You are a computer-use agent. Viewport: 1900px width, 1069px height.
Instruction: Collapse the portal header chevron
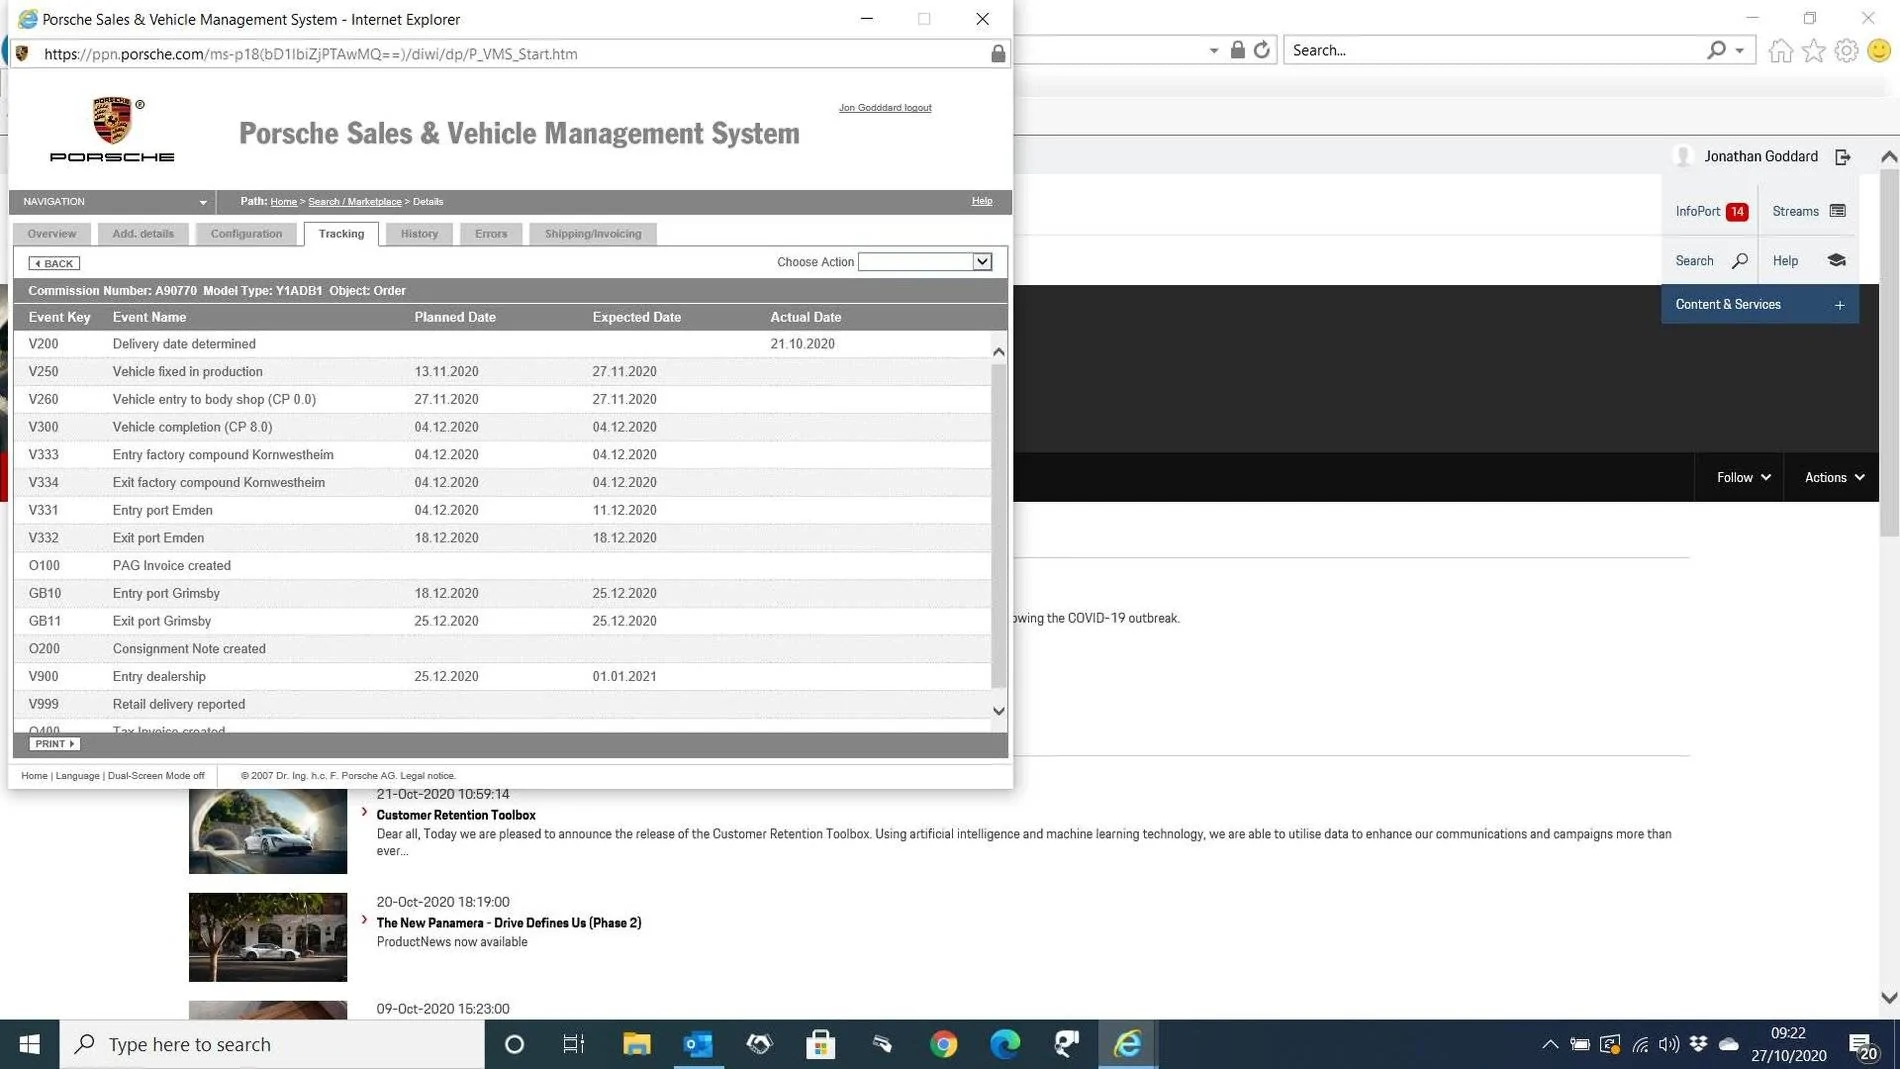1888,157
